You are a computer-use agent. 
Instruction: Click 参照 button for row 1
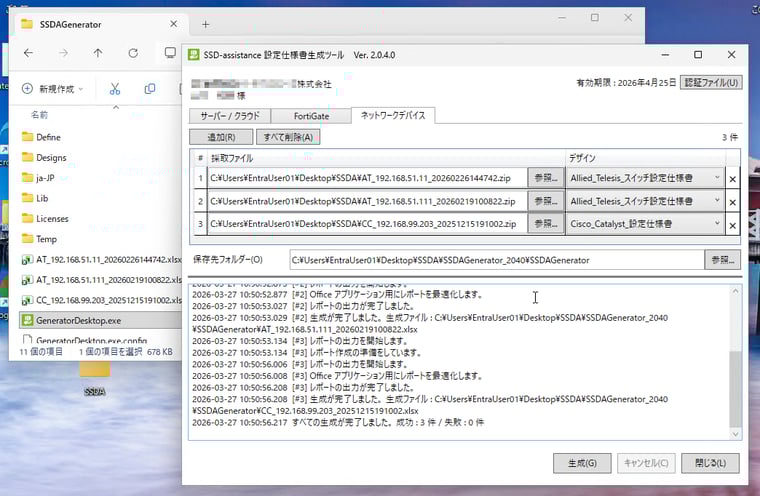[x=546, y=178]
